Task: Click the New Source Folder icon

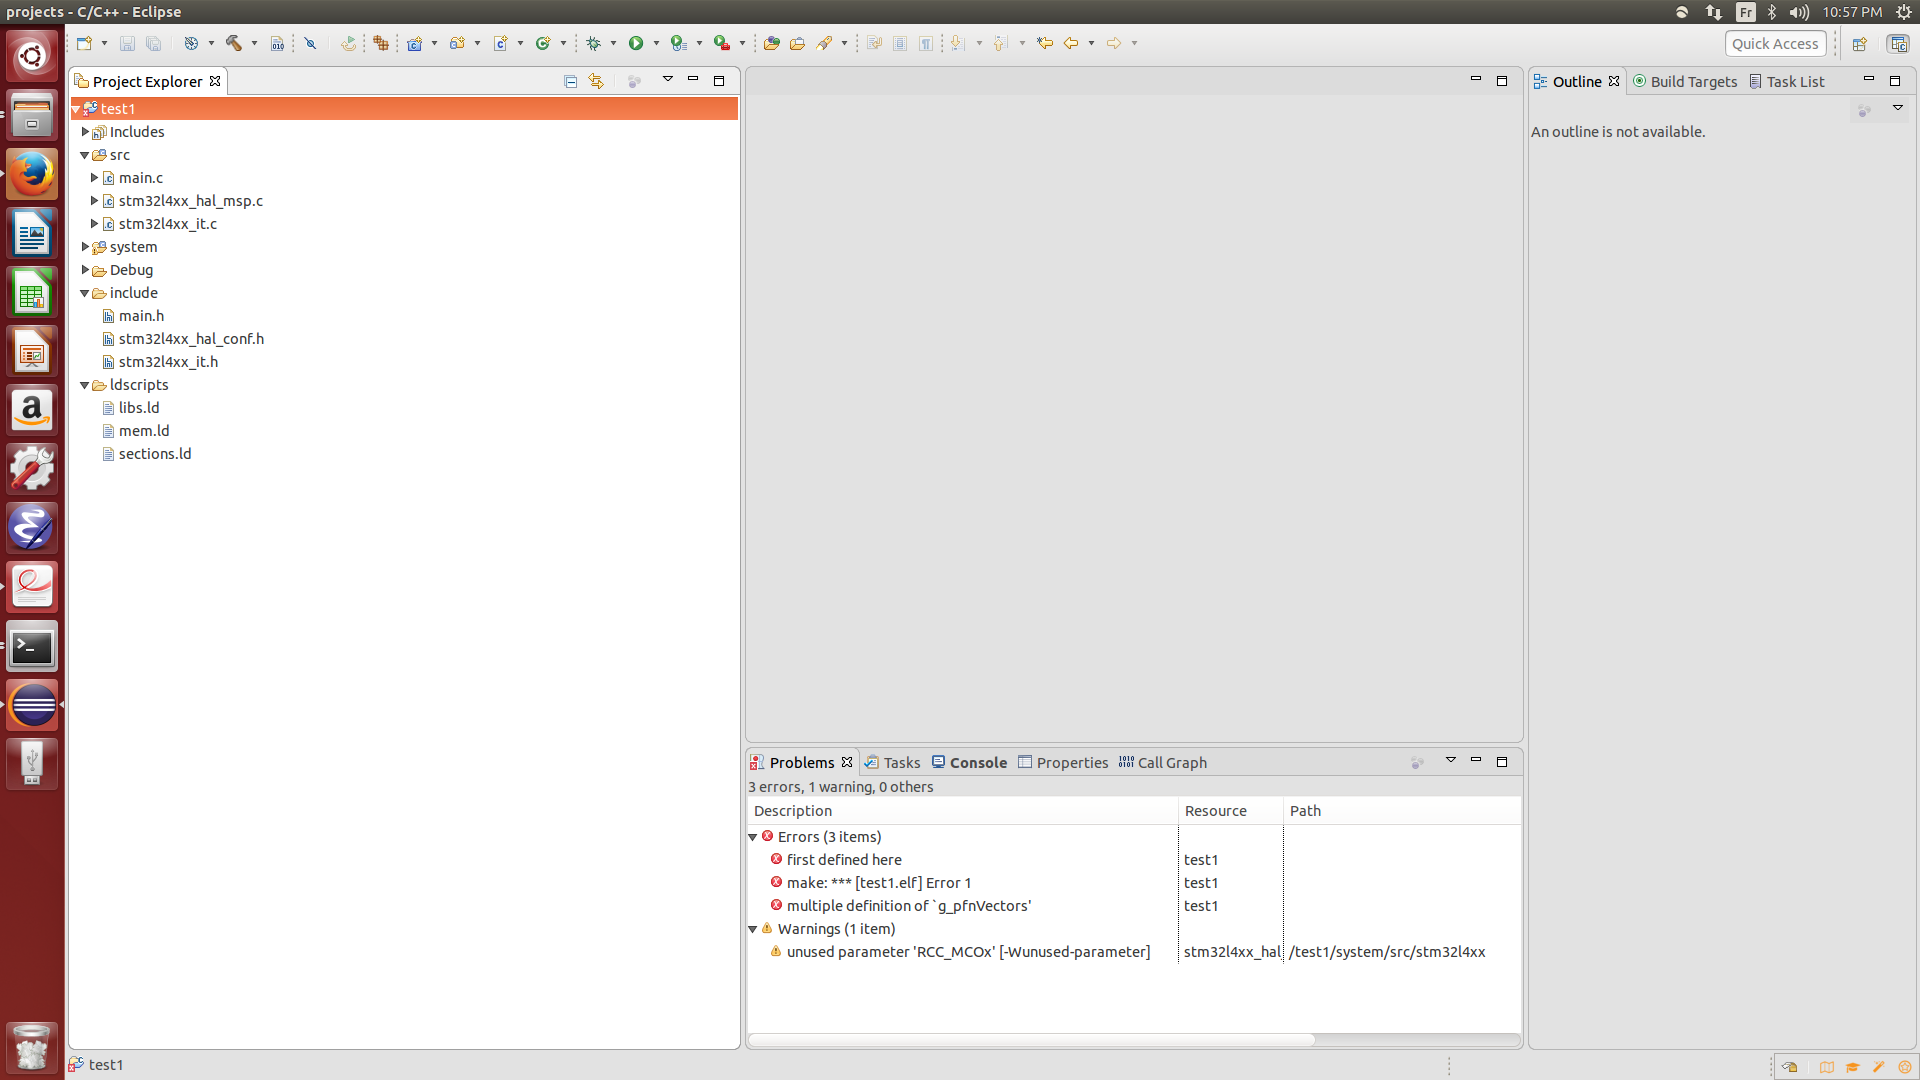Action: [x=457, y=43]
